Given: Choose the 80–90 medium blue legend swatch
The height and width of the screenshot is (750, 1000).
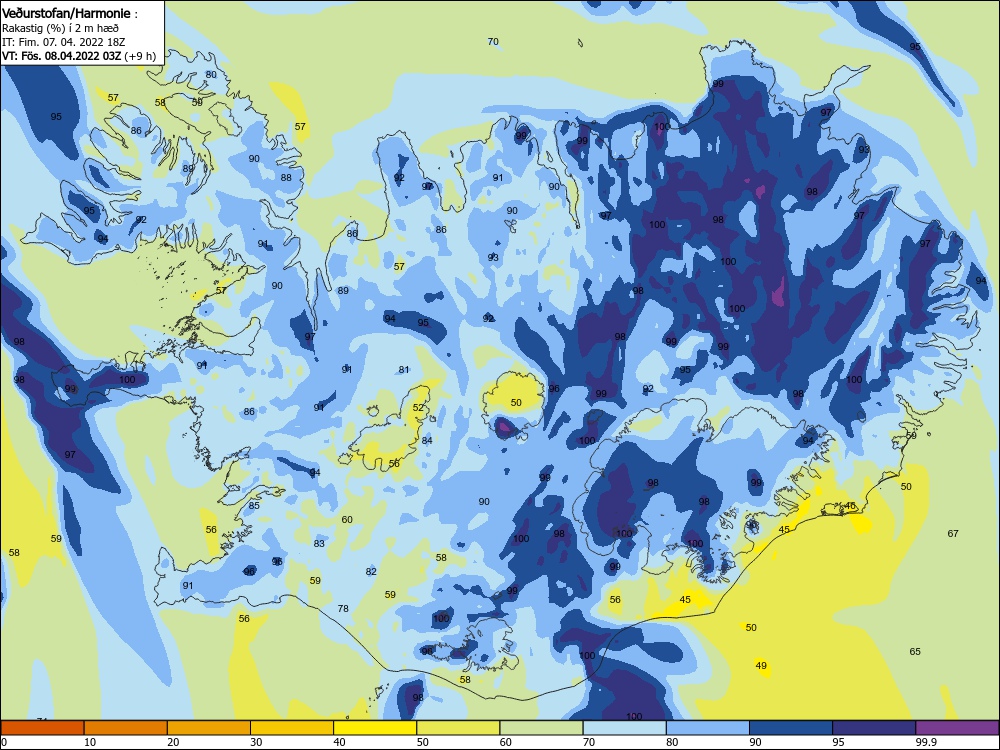Looking at the screenshot, I should click(x=708, y=728).
